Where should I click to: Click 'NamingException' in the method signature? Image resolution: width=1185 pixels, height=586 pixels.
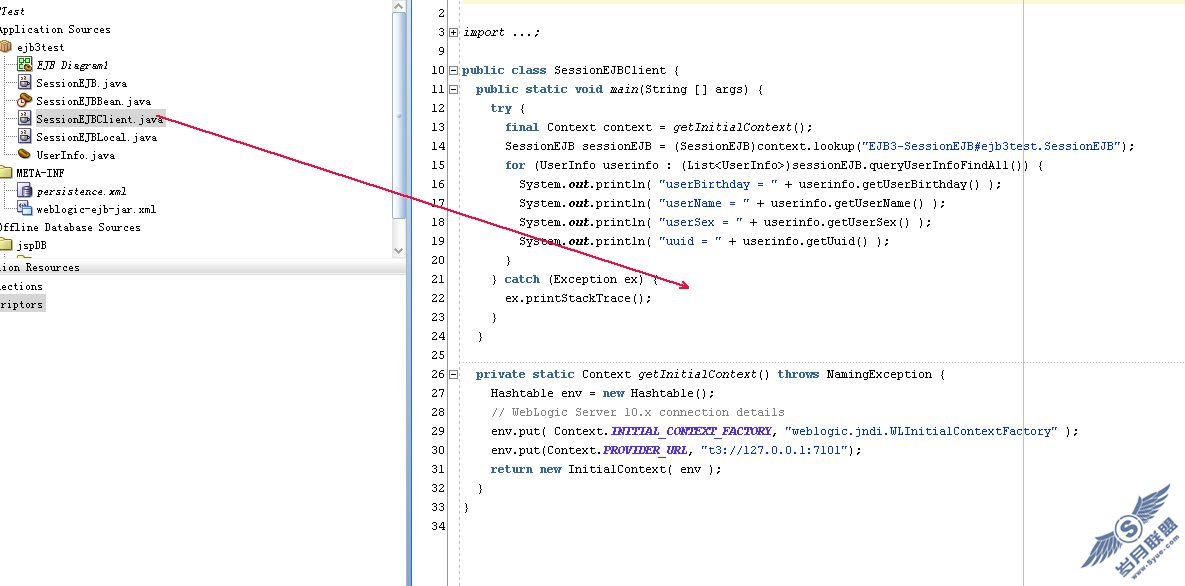coord(880,374)
